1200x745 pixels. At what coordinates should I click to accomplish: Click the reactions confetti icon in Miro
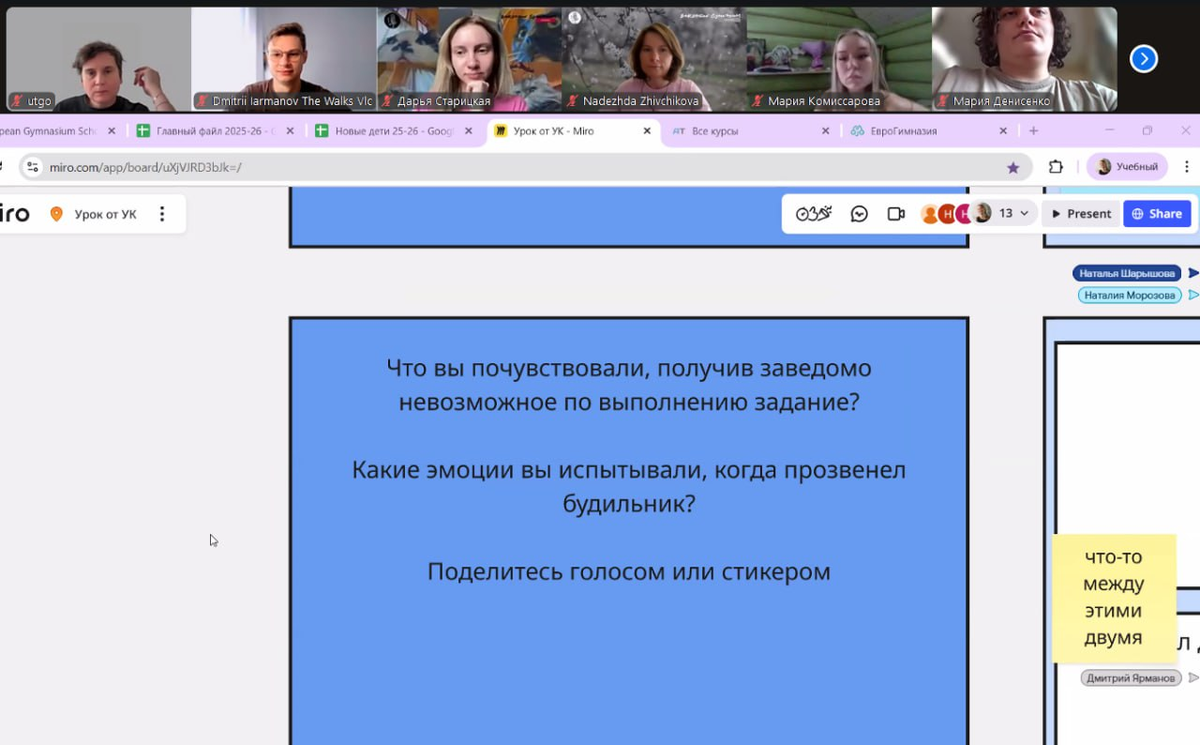point(825,212)
